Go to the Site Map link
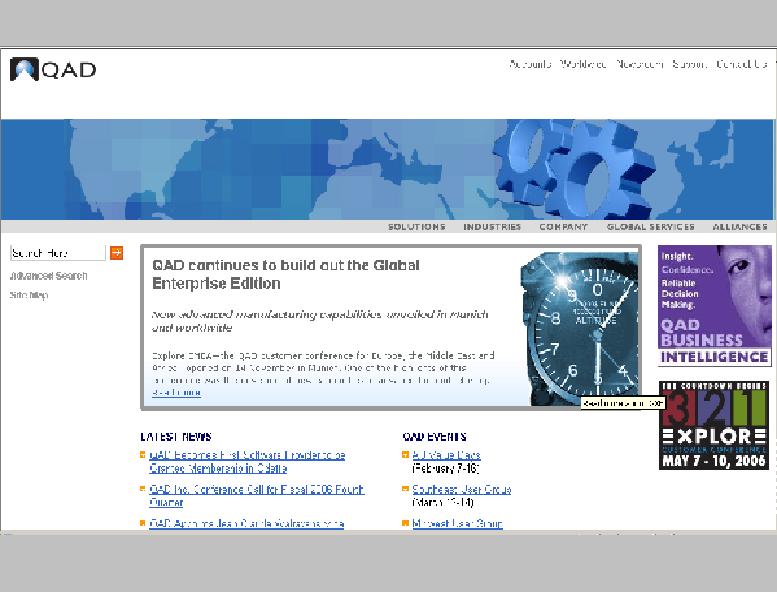 click(29, 295)
